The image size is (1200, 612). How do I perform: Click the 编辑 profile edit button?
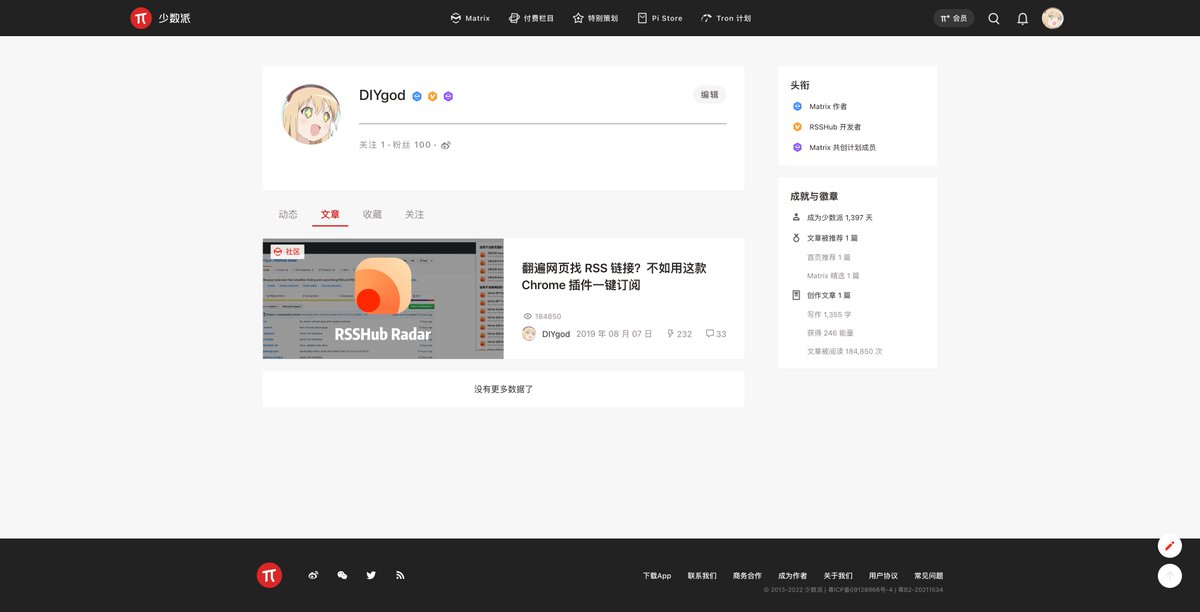[x=709, y=95]
